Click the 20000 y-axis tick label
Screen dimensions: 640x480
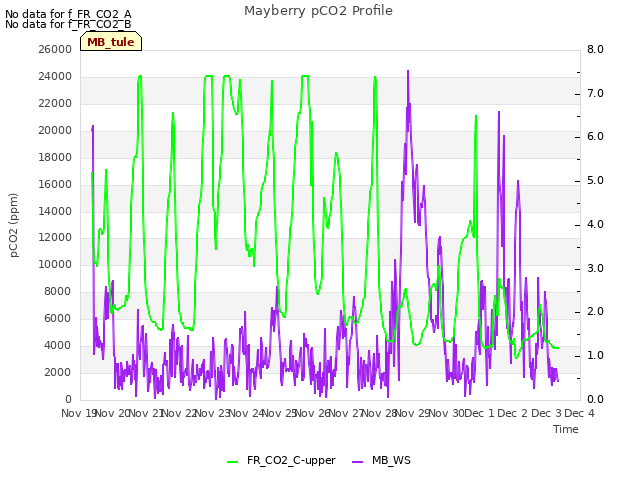(x=55, y=130)
